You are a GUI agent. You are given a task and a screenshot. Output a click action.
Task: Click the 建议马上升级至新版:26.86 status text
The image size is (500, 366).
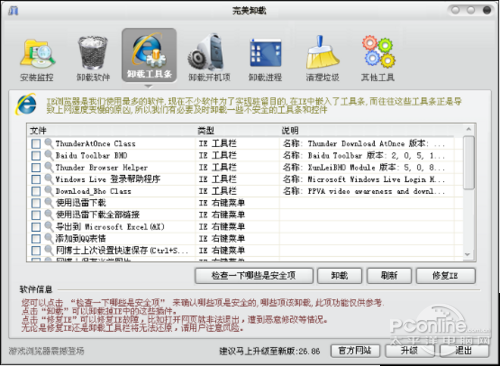pos(270,351)
